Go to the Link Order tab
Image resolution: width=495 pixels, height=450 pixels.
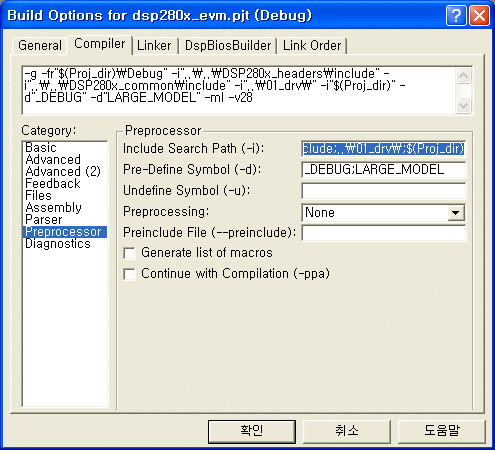click(x=312, y=45)
